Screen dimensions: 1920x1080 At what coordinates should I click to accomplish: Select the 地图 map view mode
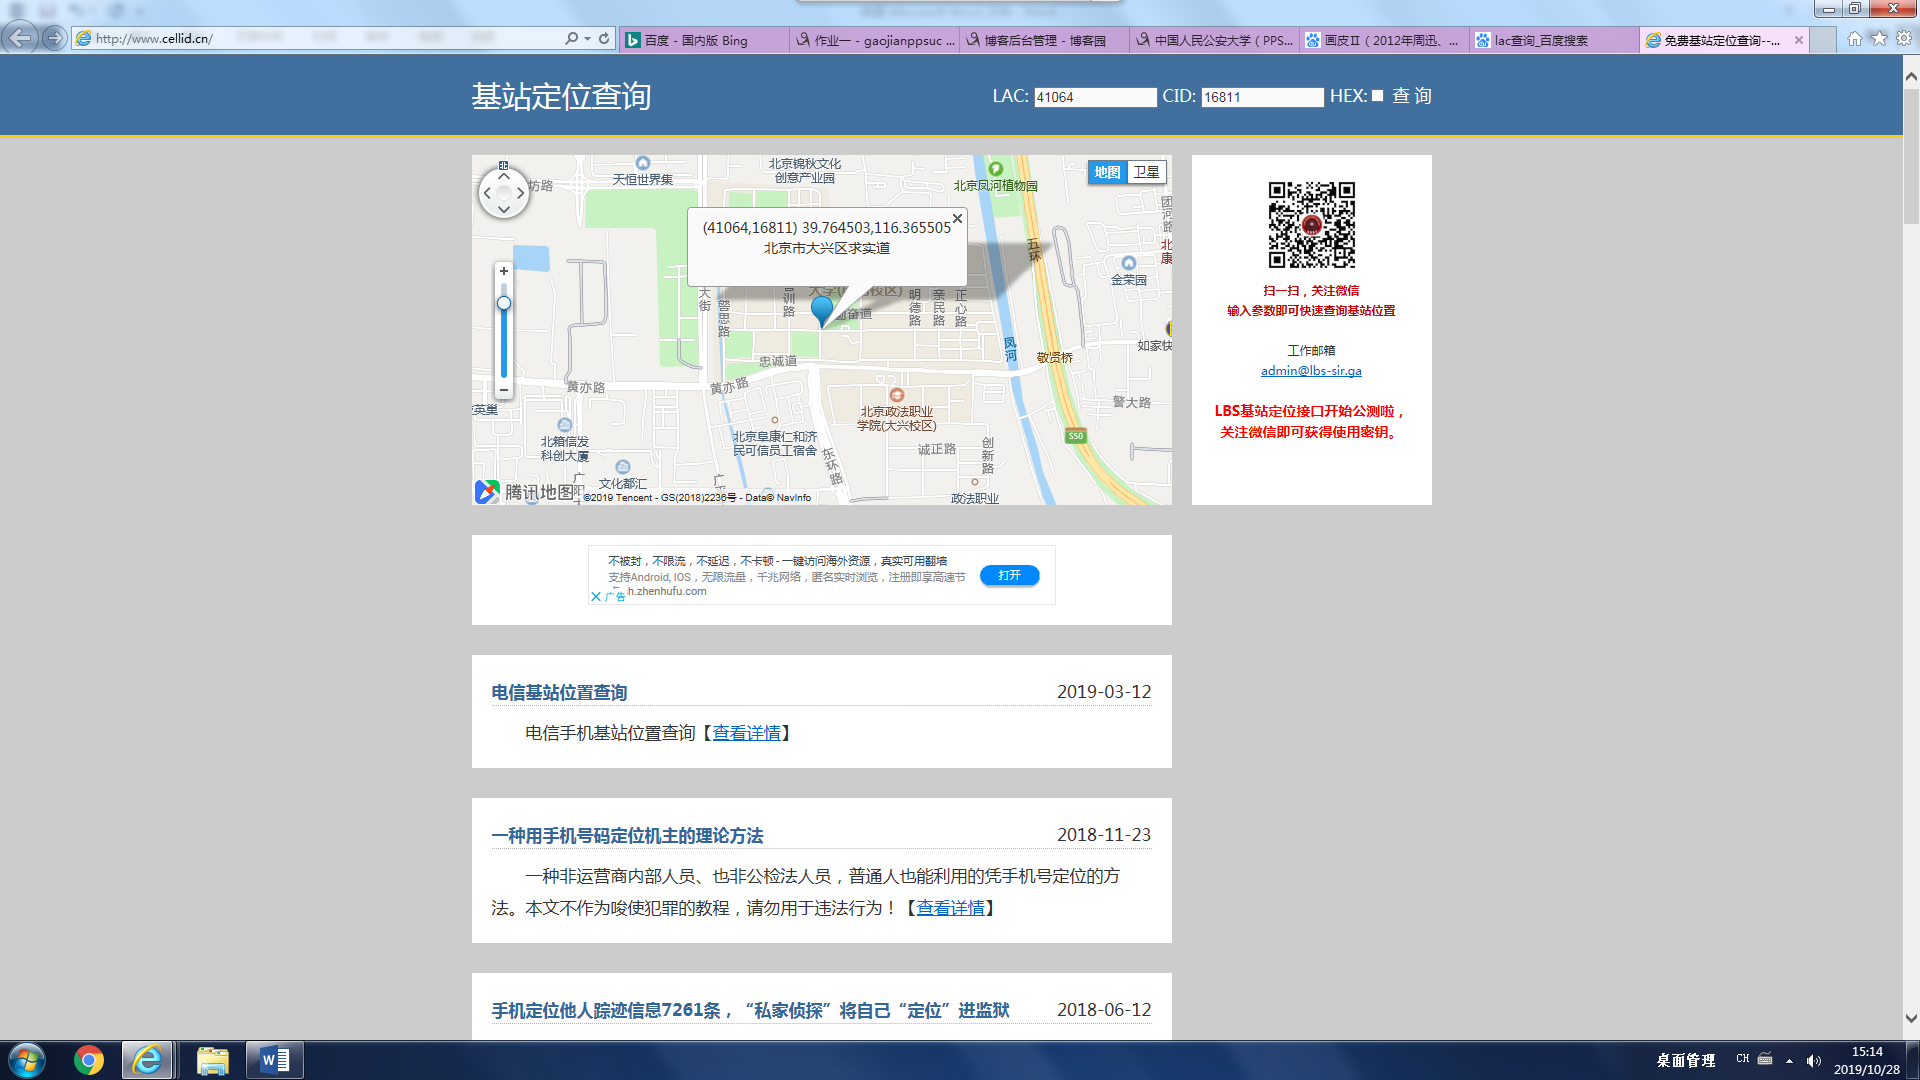1107,172
